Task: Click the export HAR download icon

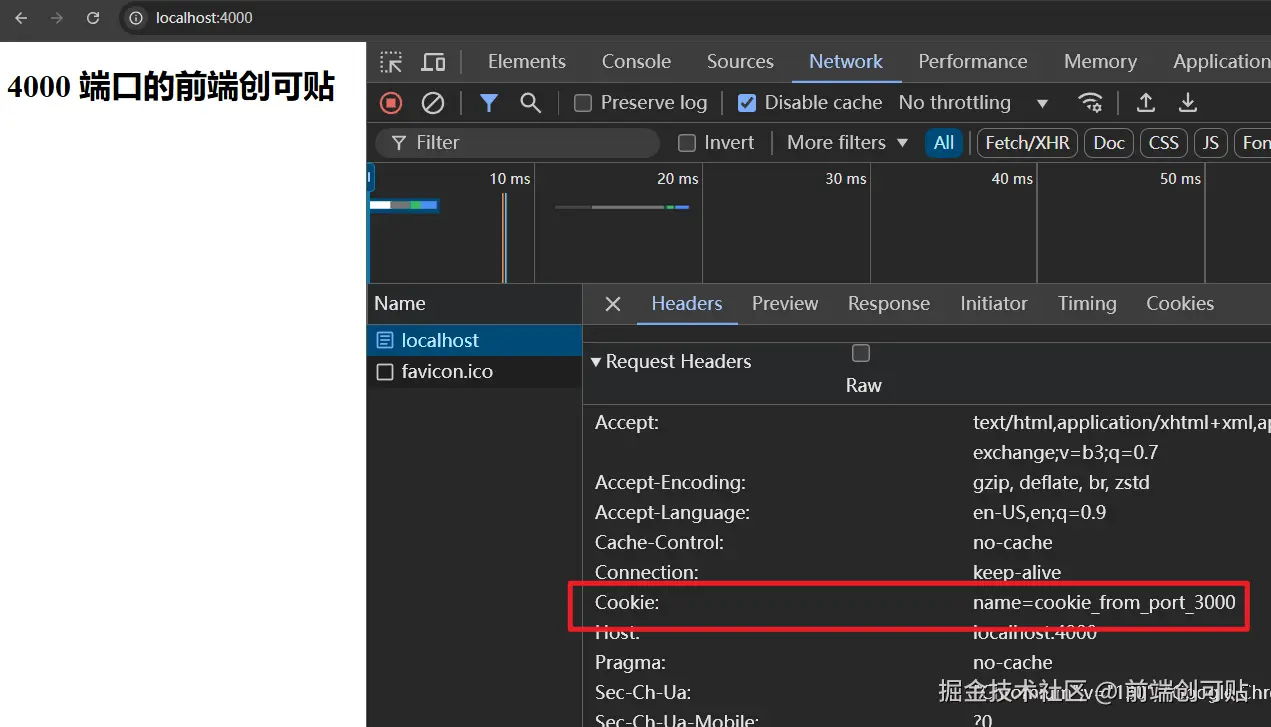Action: 1188,103
